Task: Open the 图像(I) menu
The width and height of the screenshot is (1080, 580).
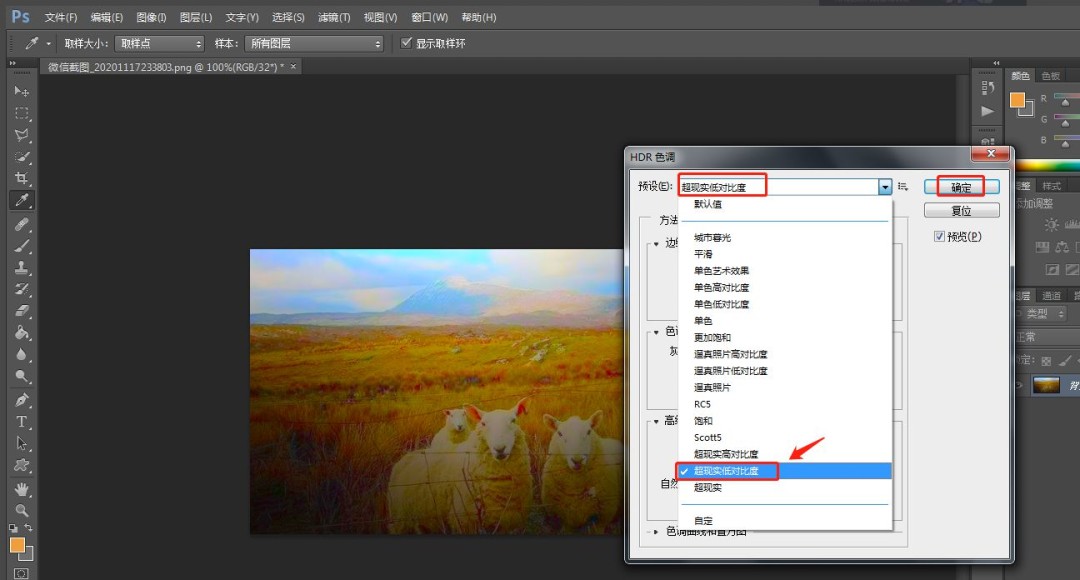Action: (152, 17)
